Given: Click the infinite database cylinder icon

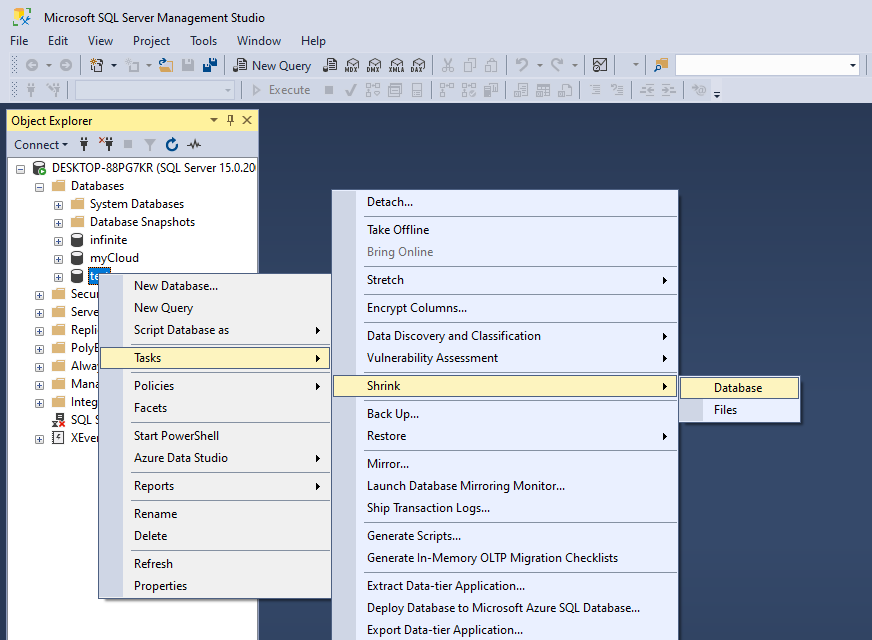Looking at the screenshot, I should [77, 240].
